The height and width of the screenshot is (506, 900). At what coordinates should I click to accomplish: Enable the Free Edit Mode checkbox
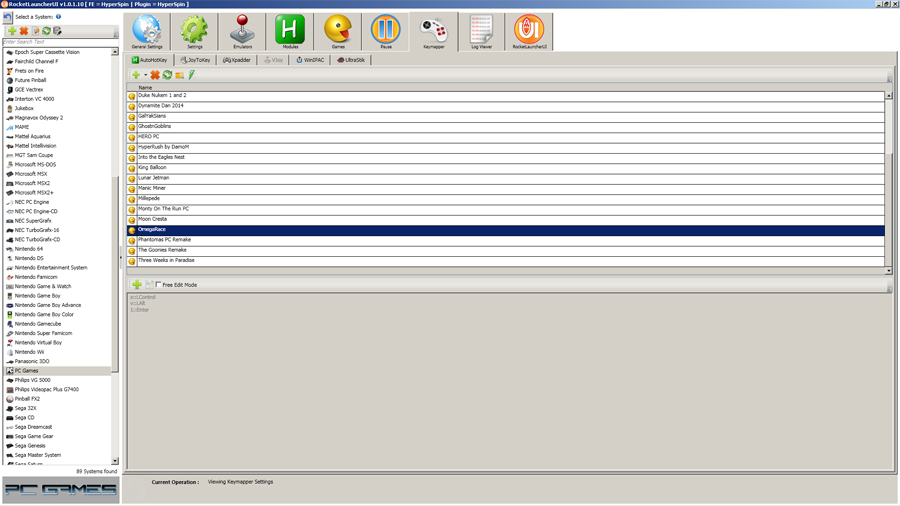(158, 285)
